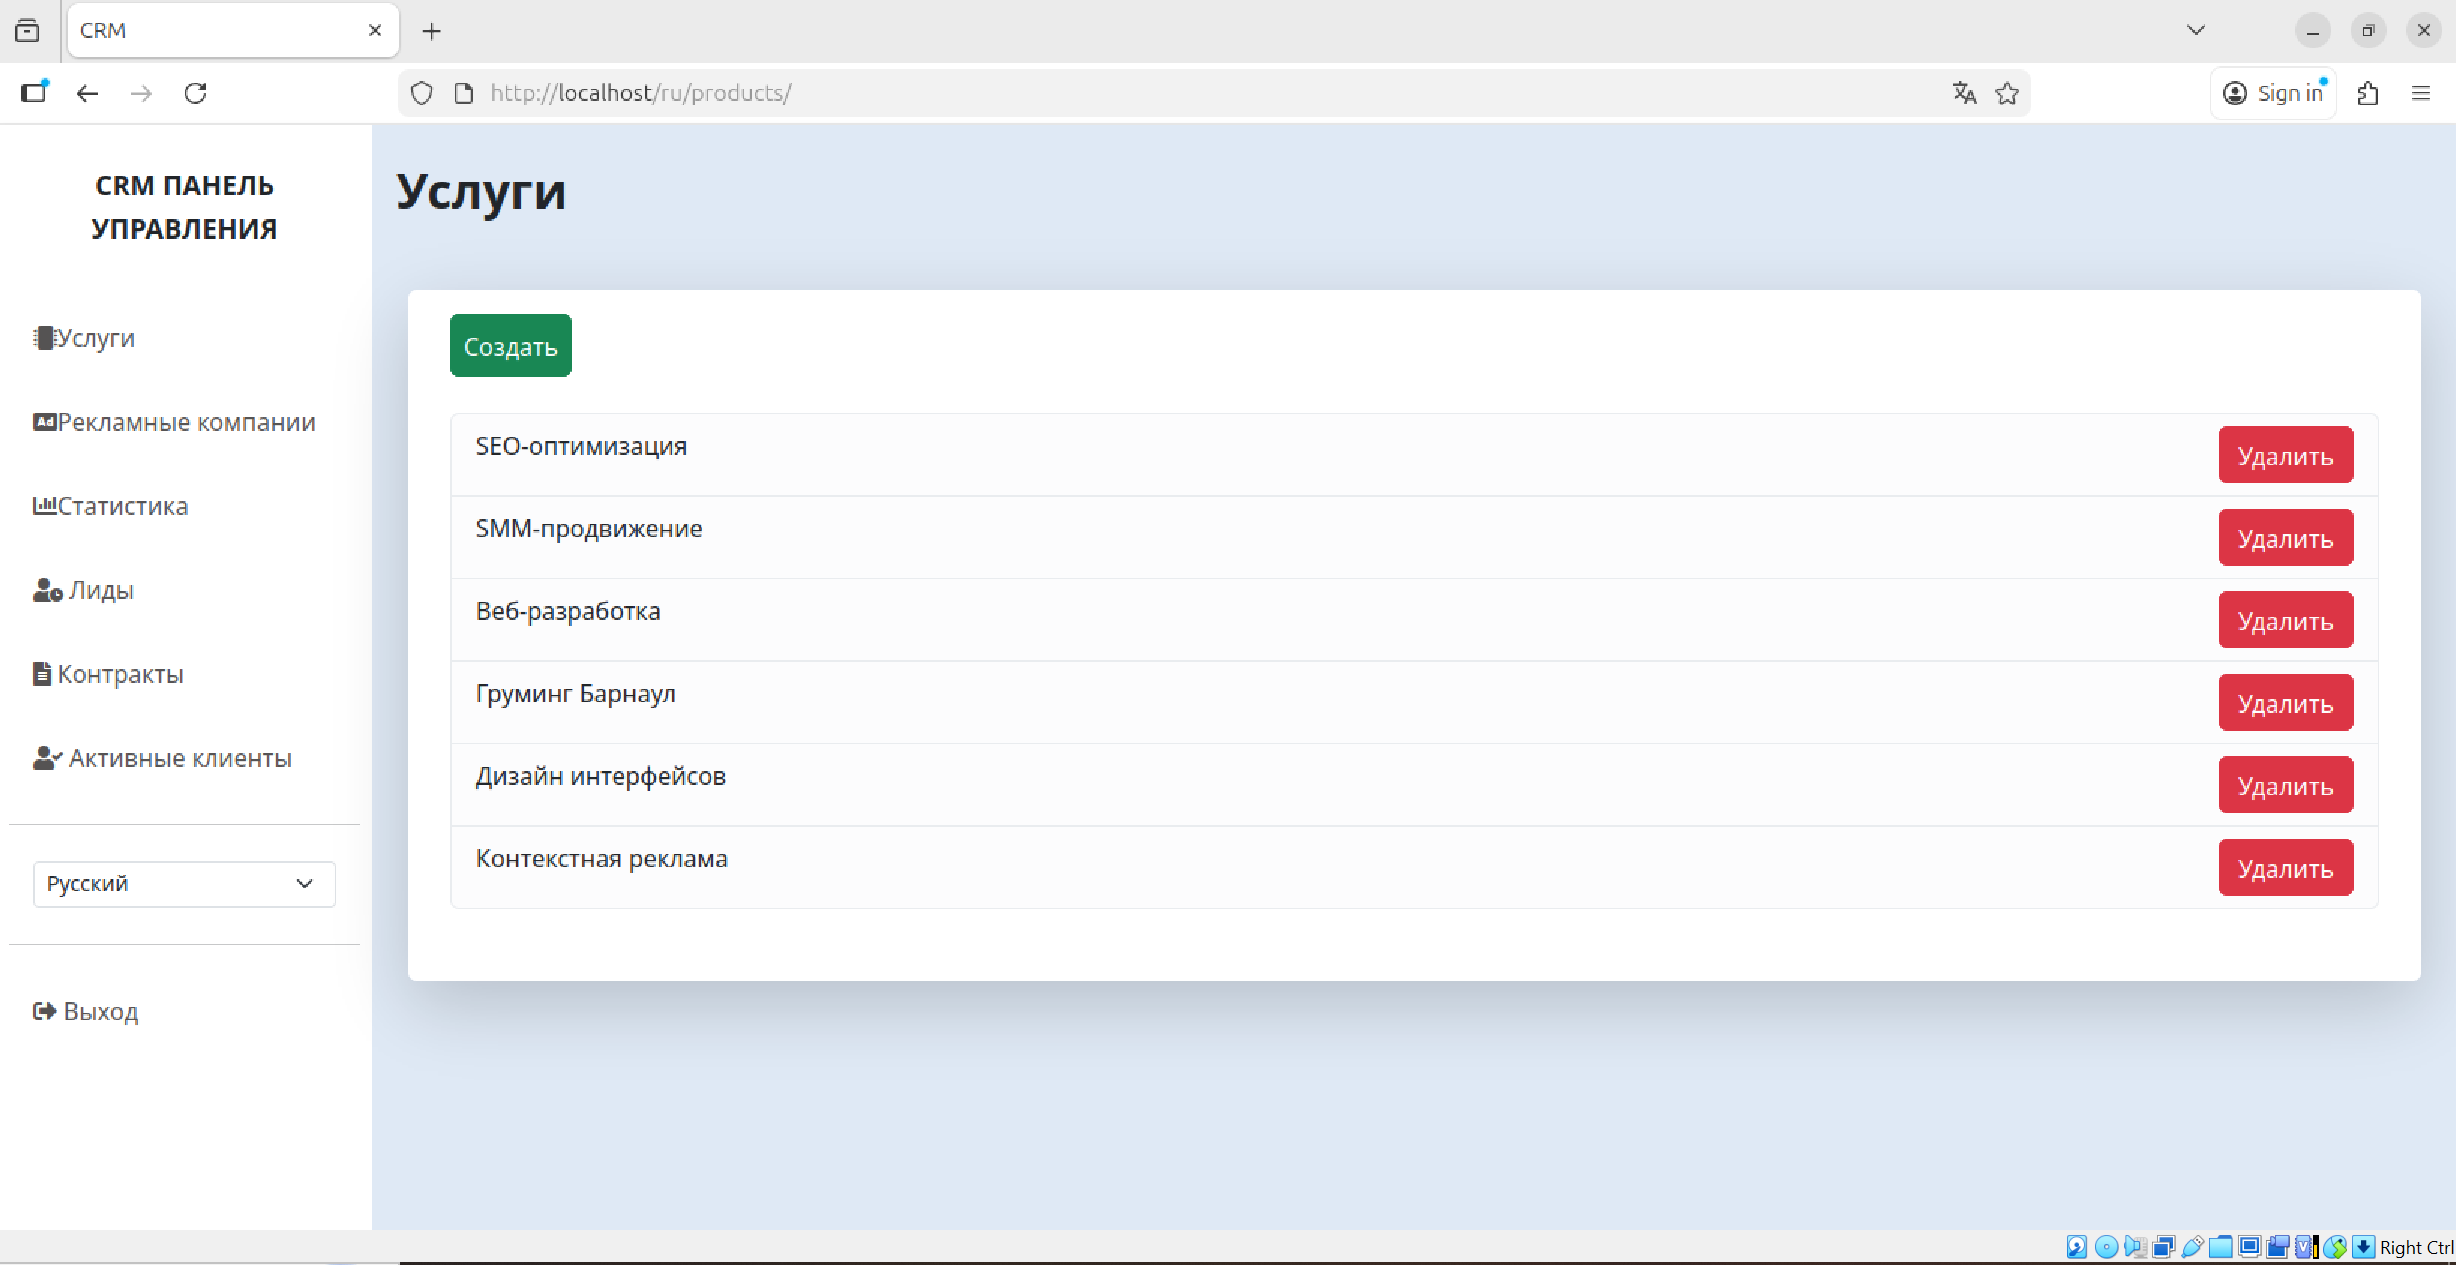The image size is (2456, 1265).
Task: Open the list all tabs chevron
Action: [2196, 30]
